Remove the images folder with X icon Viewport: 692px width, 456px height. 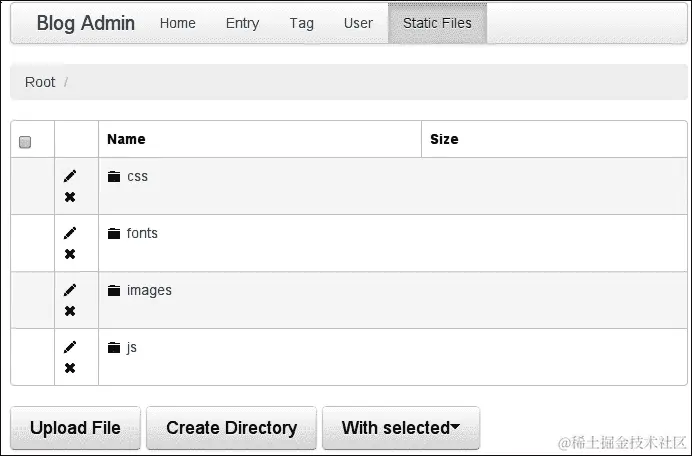pyautogui.click(x=70, y=311)
